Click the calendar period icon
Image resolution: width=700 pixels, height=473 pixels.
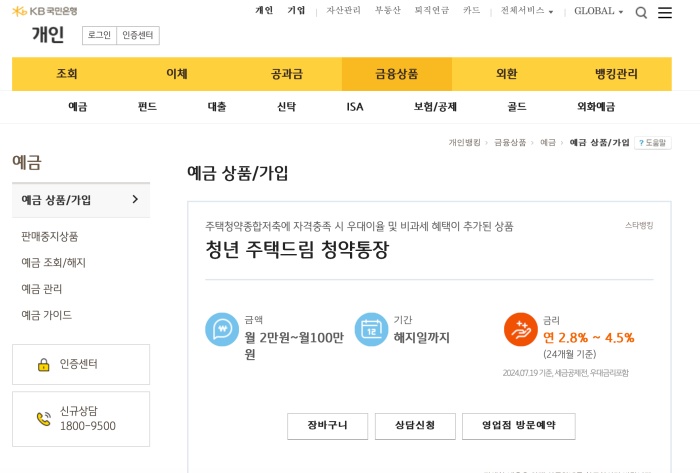point(371,329)
